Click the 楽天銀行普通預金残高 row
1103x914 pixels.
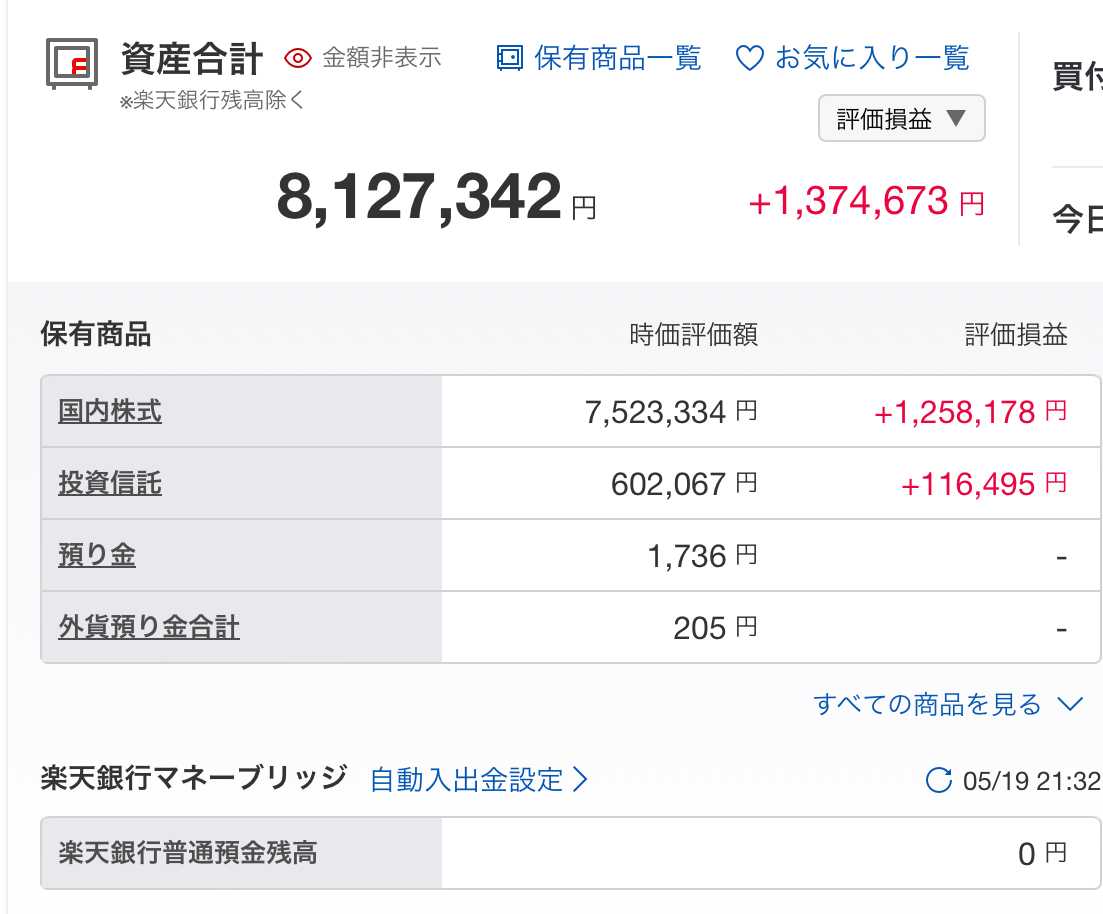[x=570, y=853]
